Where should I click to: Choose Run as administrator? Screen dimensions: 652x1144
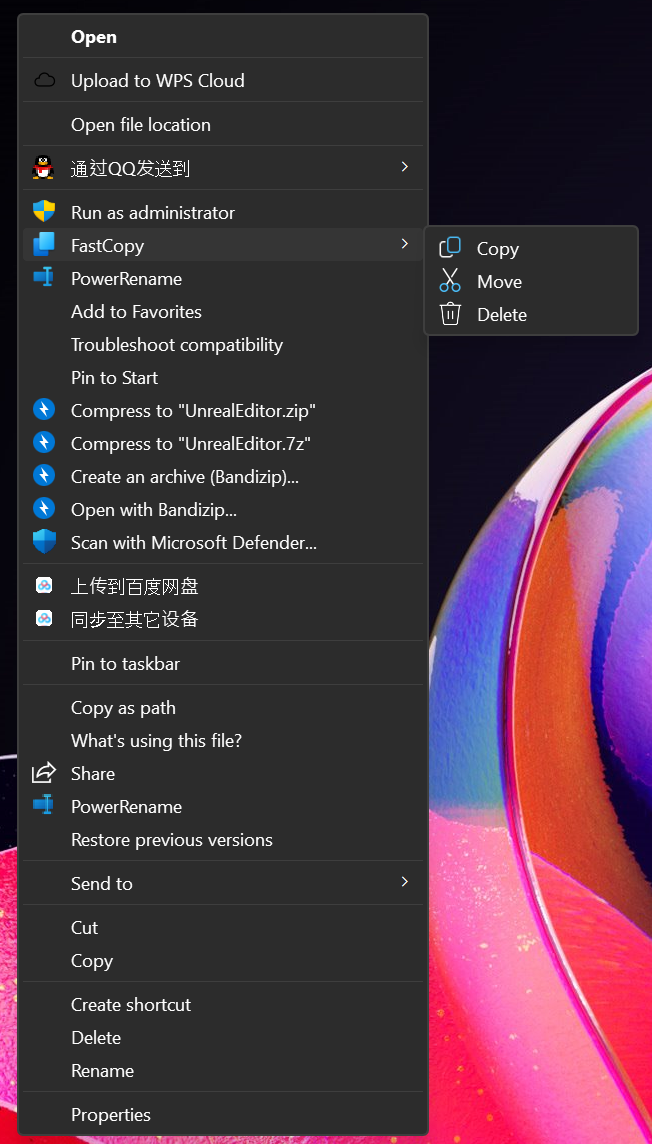tap(223, 212)
